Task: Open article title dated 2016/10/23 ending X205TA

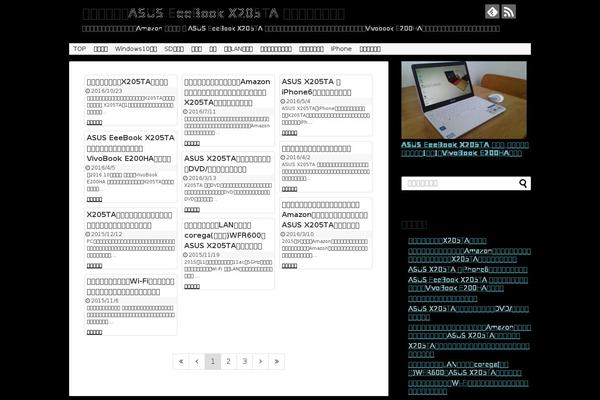Action: tap(127, 82)
